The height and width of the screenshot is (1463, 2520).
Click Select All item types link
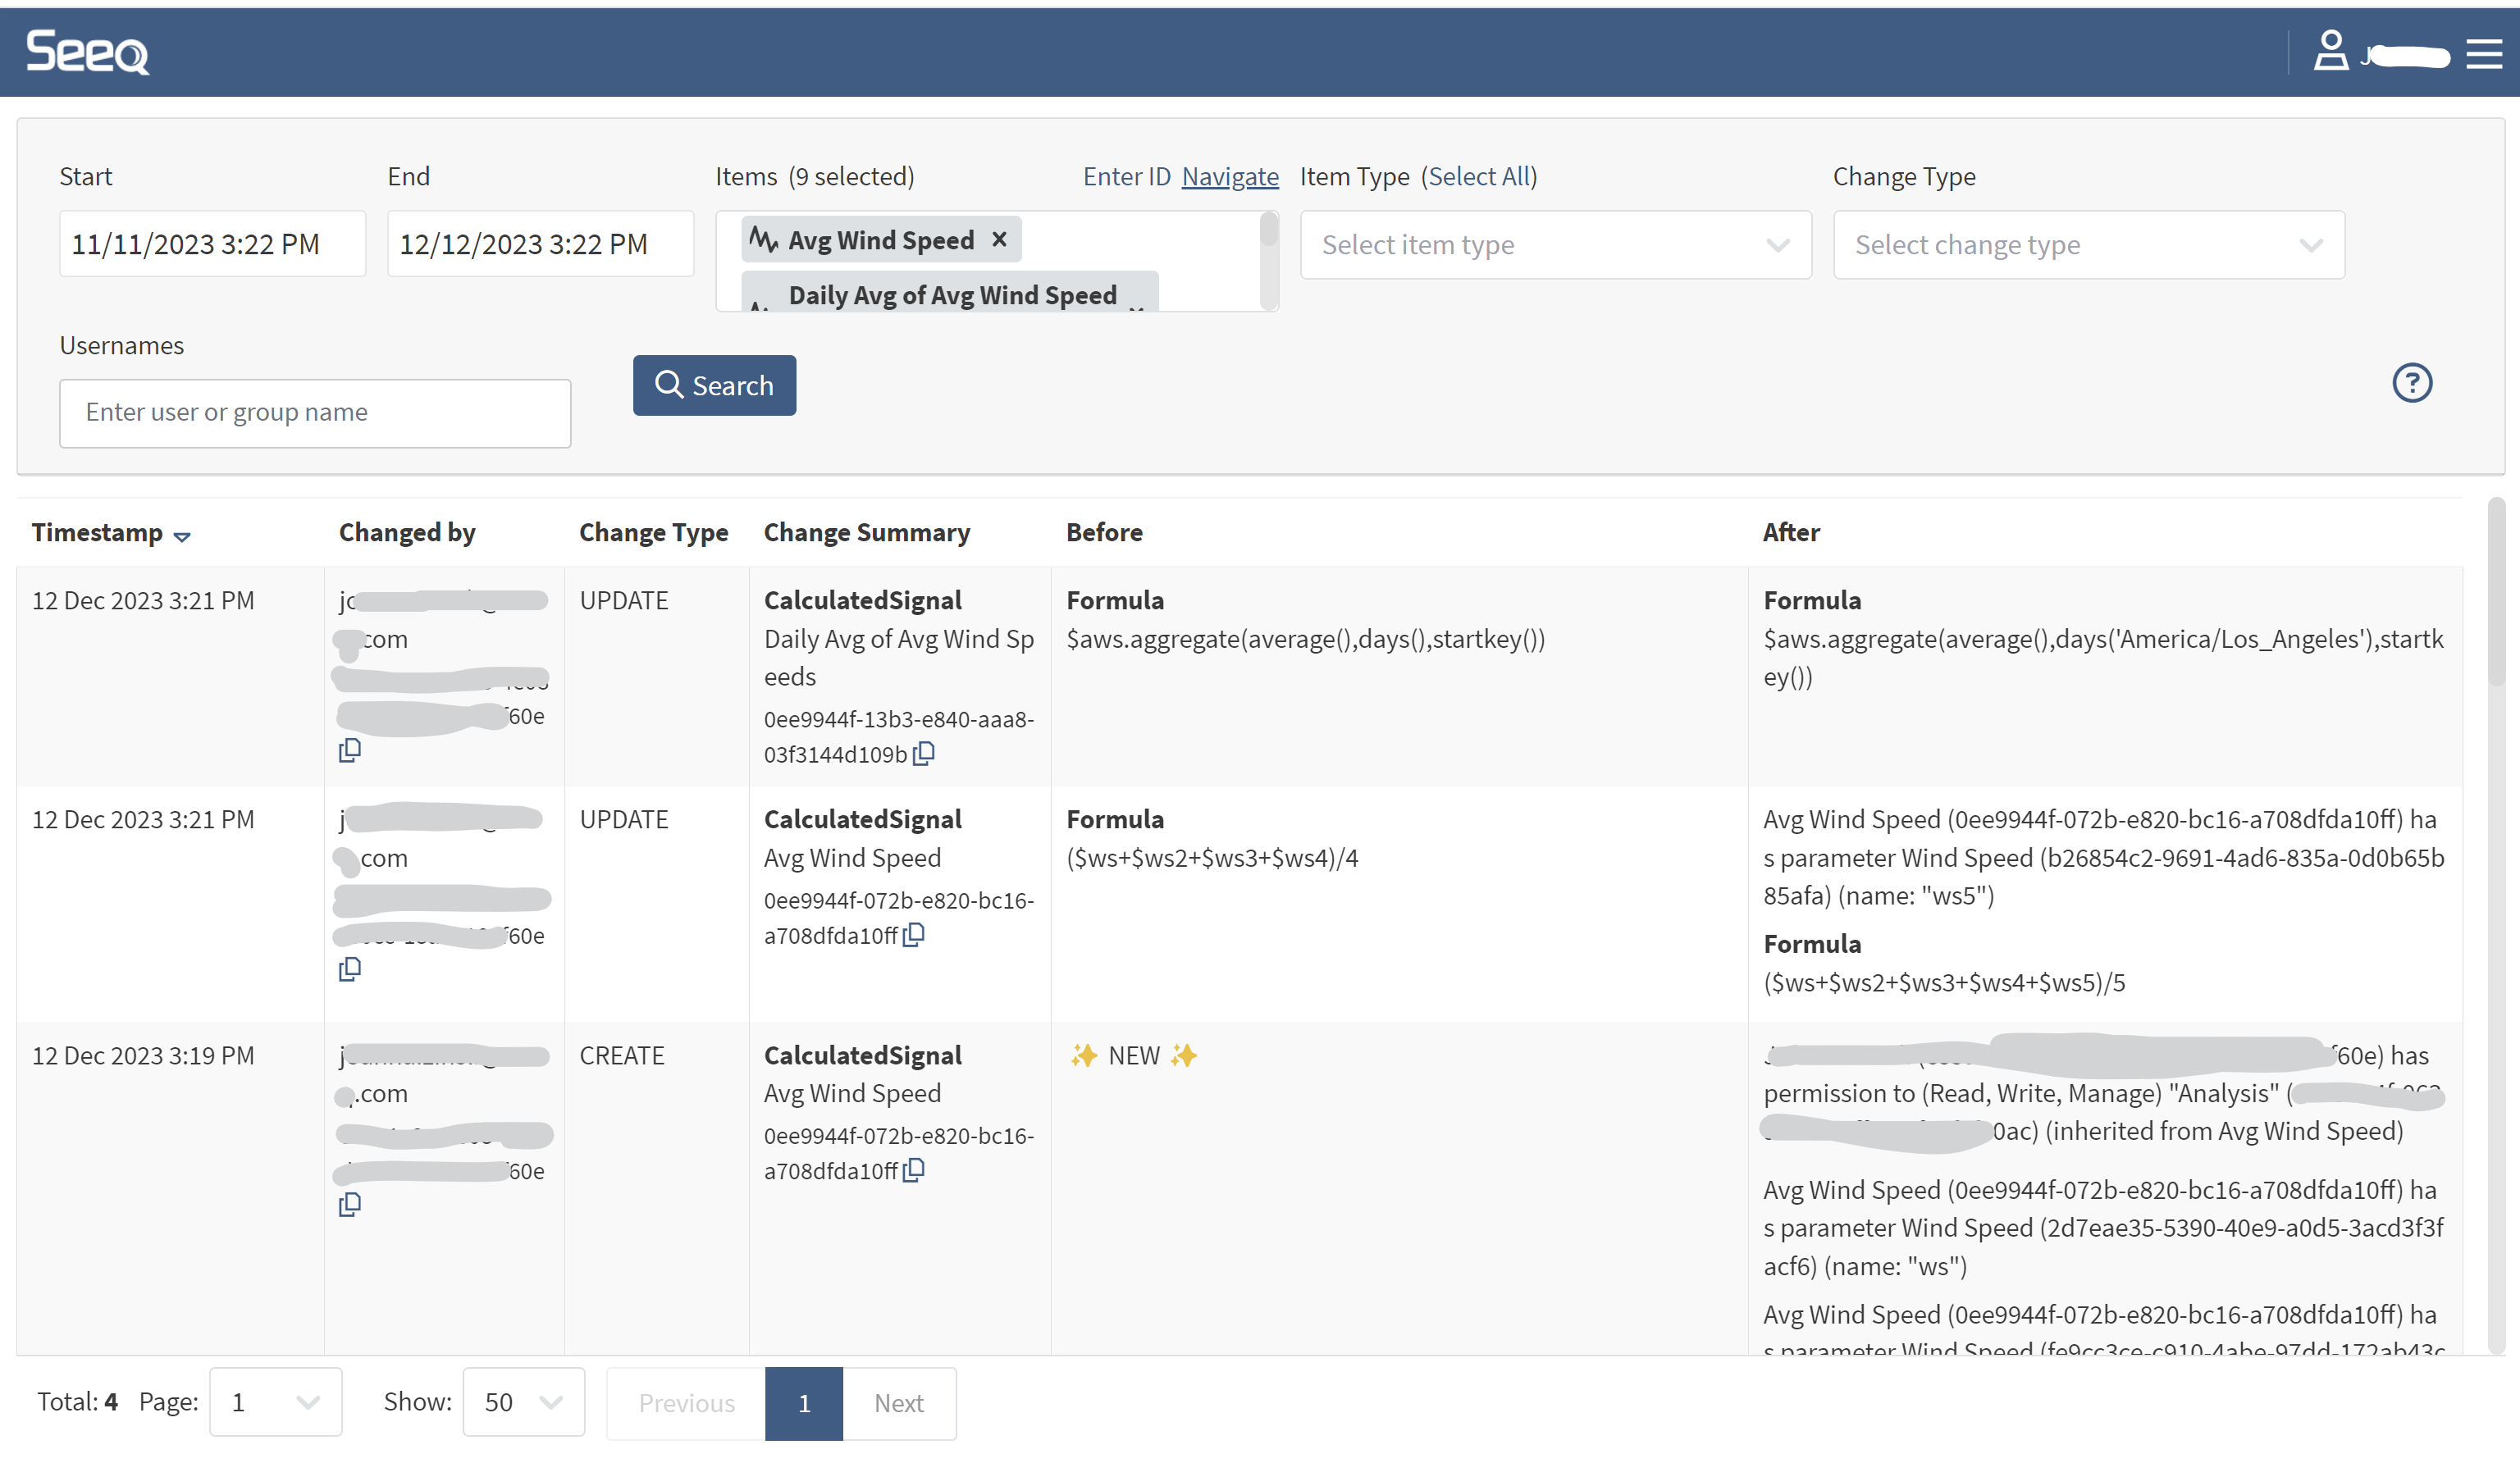click(1481, 177)
